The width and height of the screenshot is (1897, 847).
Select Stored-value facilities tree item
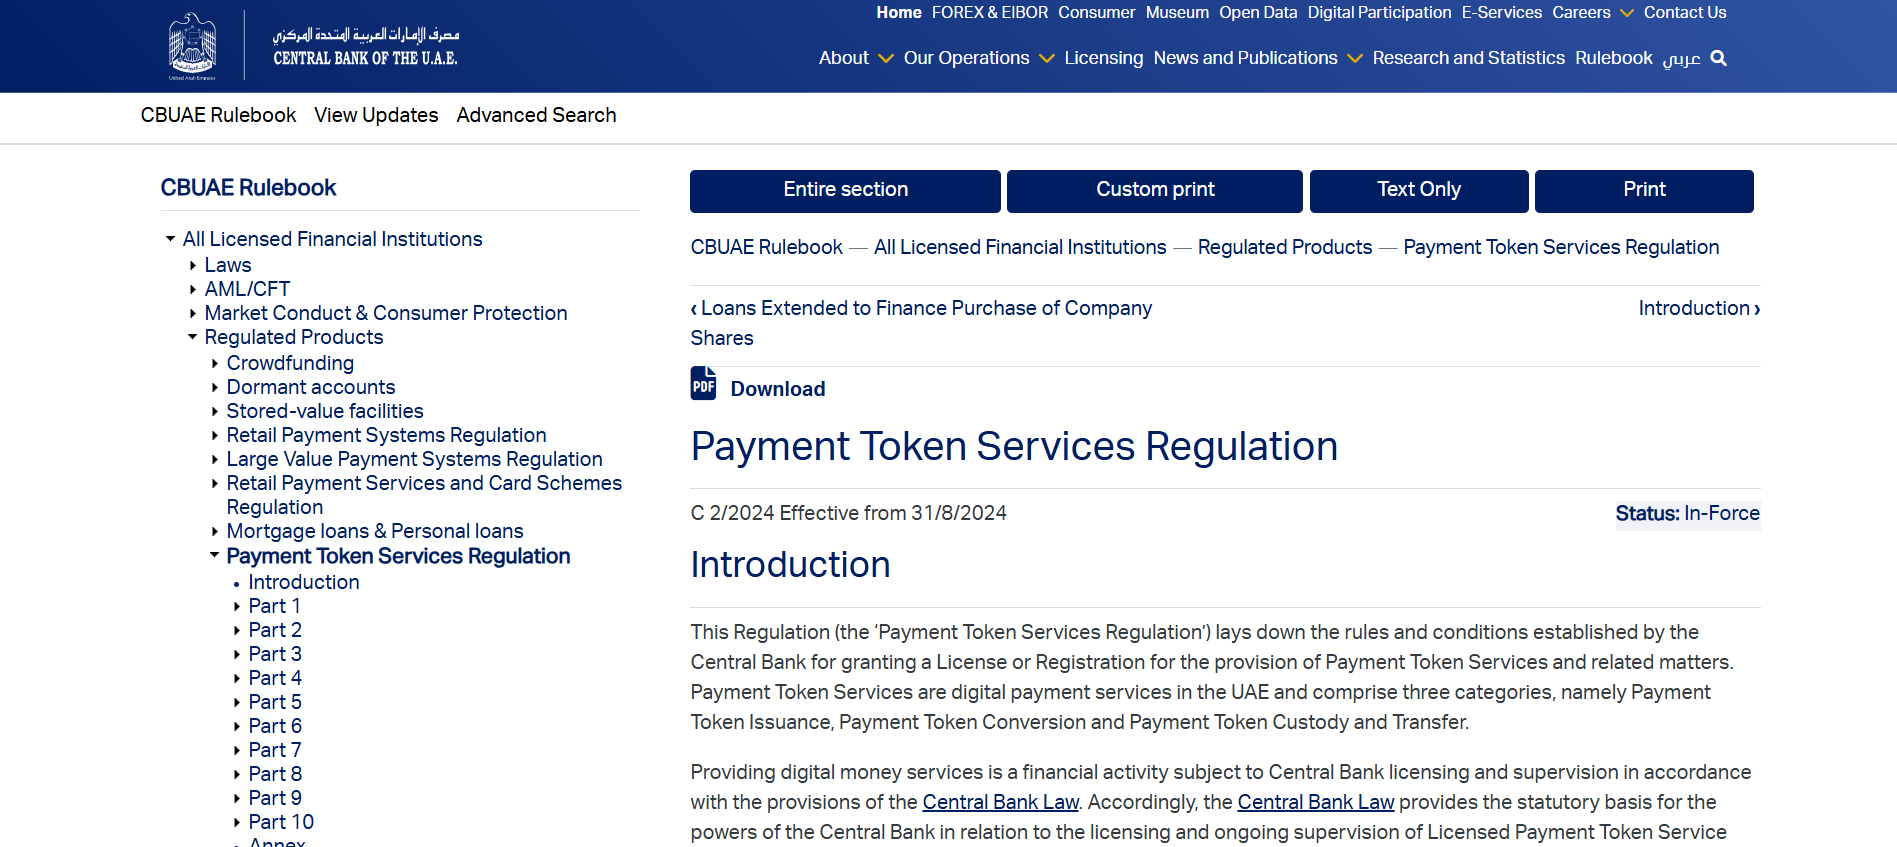pos(325,411)
